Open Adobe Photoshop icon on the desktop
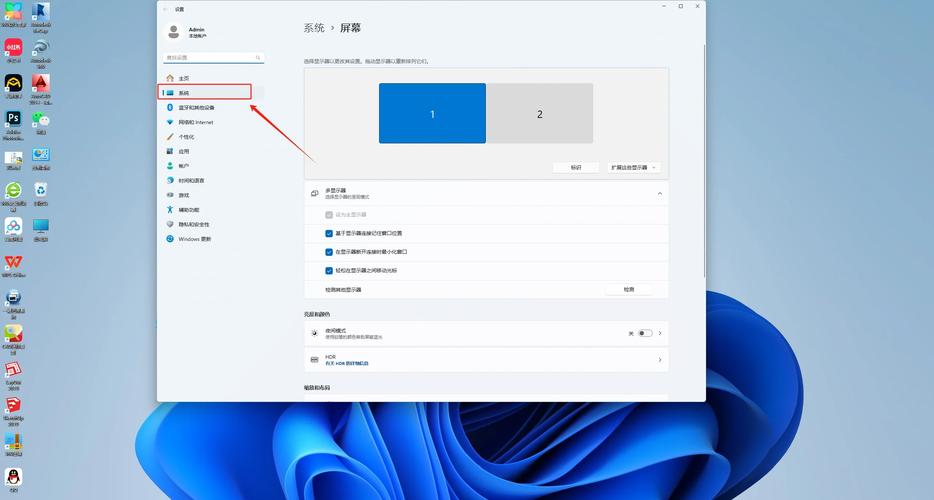Screen dimensions: 934x500 click(13, 118)
